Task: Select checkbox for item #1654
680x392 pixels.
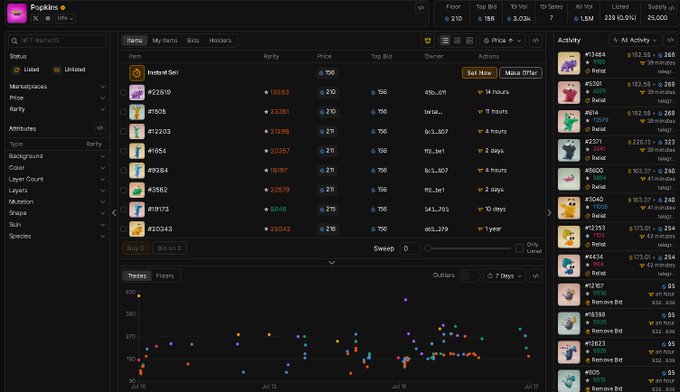Action: pos(124,151)
